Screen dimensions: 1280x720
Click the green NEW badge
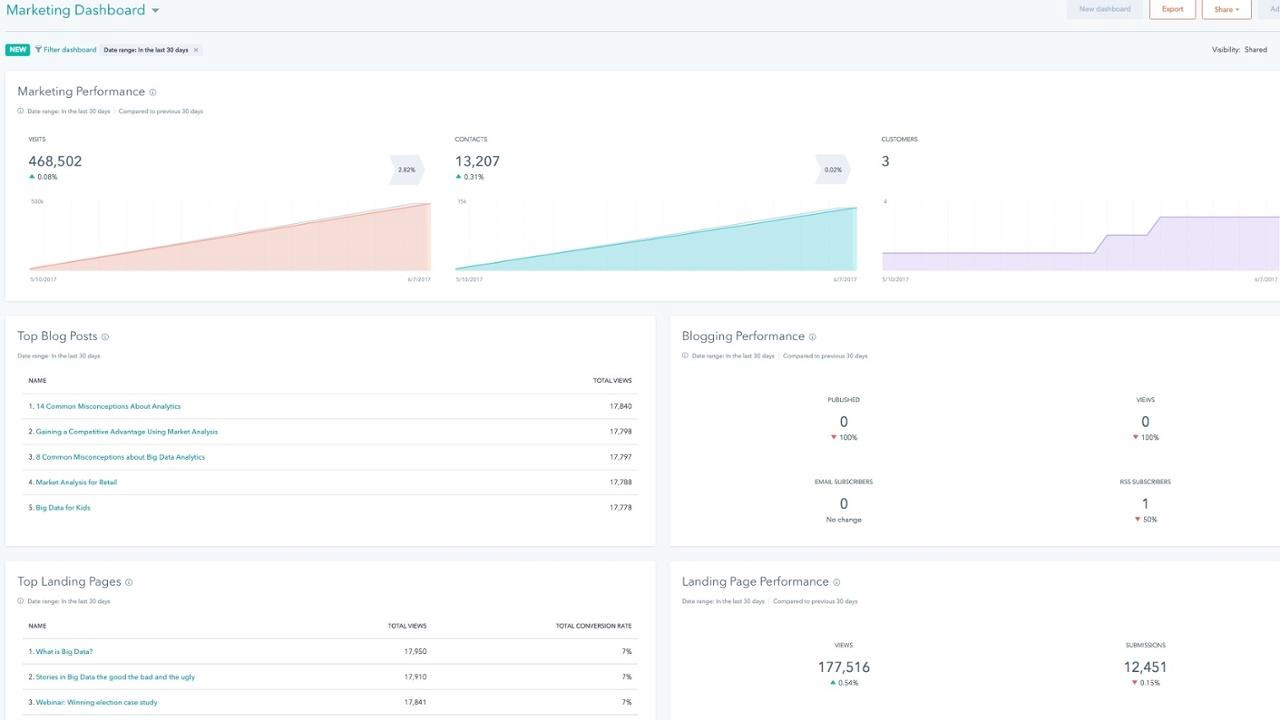(17, 48)
